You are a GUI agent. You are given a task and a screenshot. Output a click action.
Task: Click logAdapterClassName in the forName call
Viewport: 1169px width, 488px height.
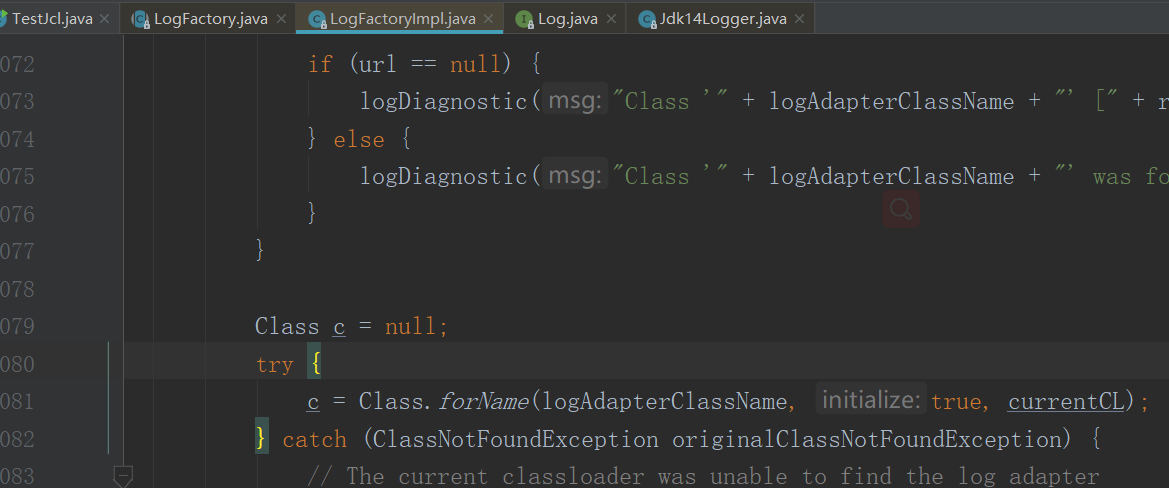coord(665,402)
